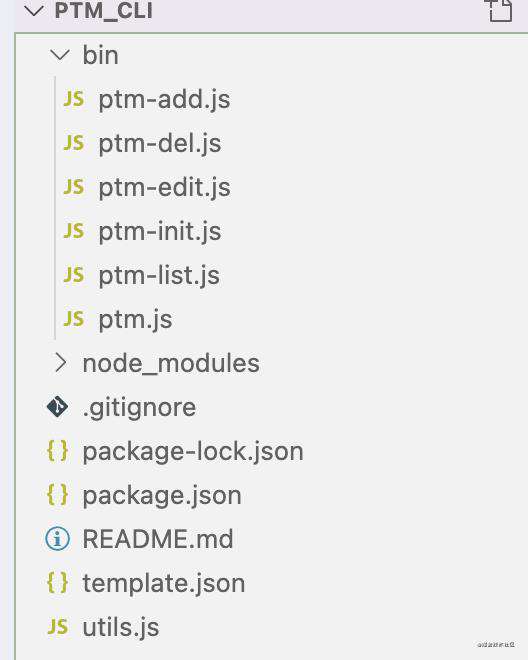528x660 pixels.
Task: Click the PTM_CLI section title
Action: pos(104,11)
